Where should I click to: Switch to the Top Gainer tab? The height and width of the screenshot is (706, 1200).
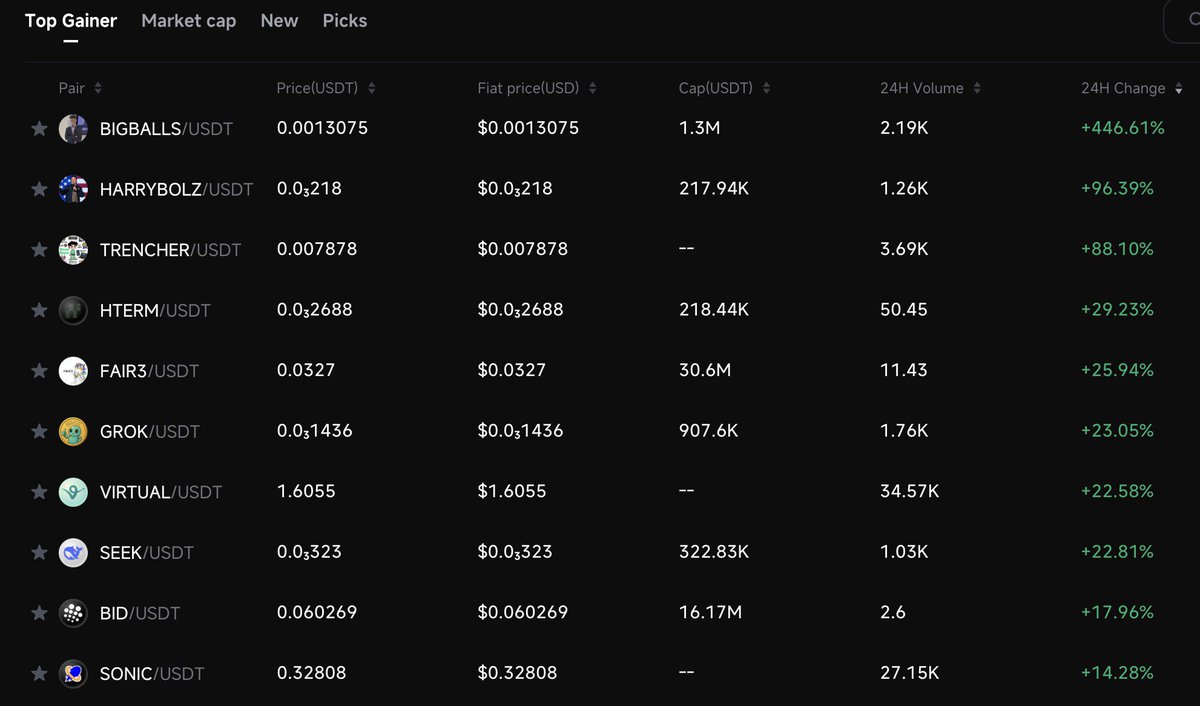pos(70,20)
